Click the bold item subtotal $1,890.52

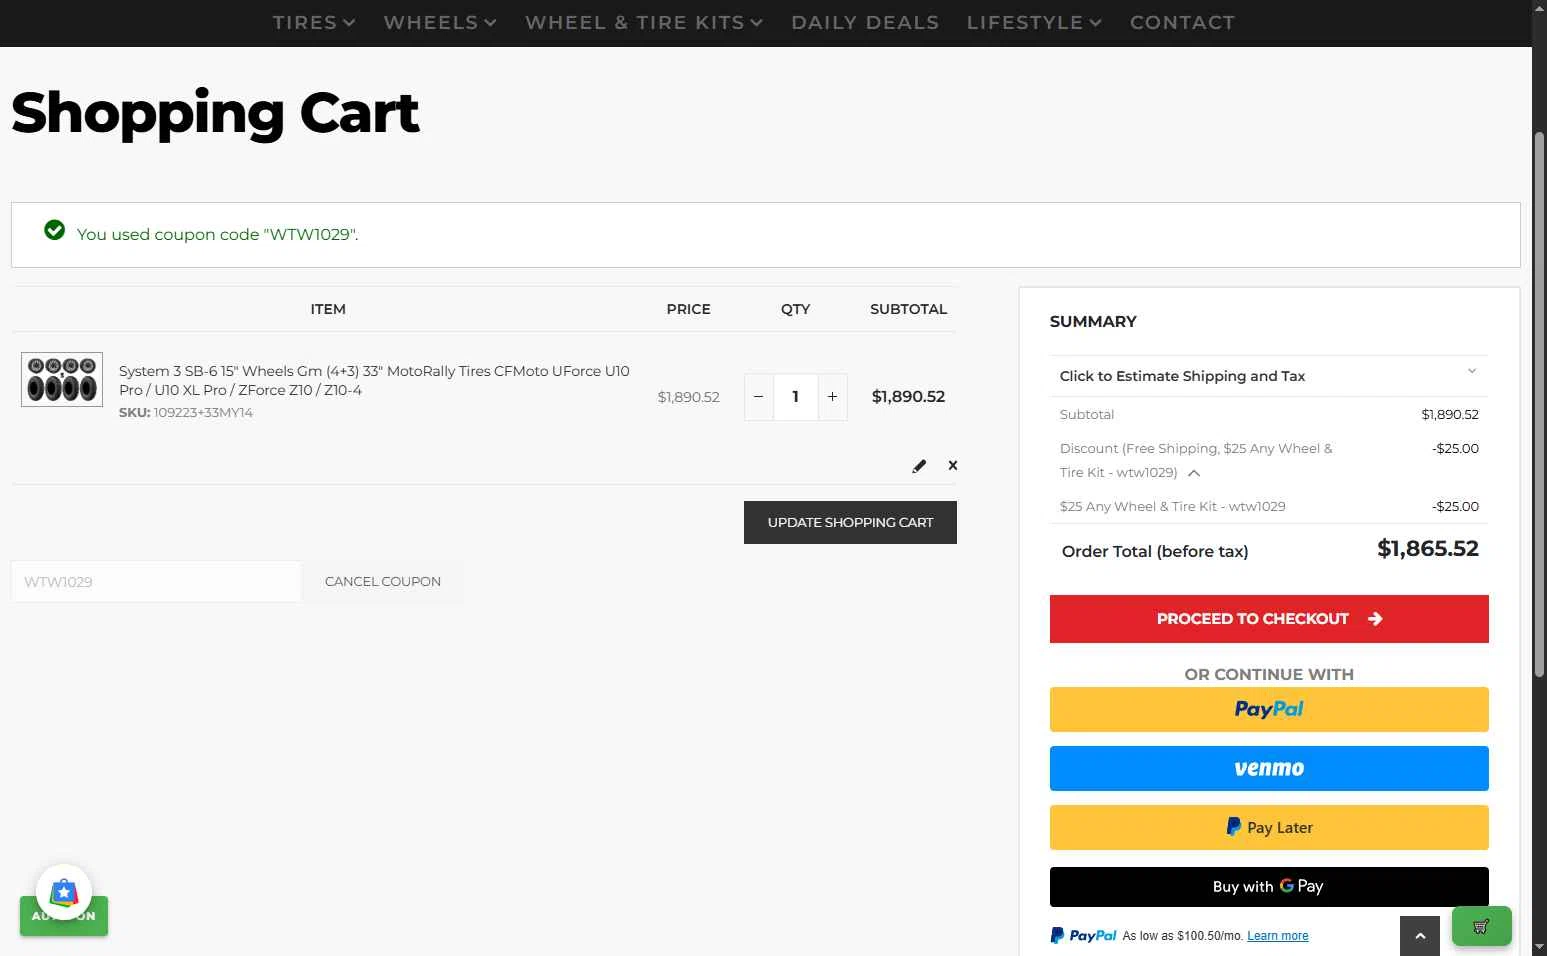click(x=908, y=397)
